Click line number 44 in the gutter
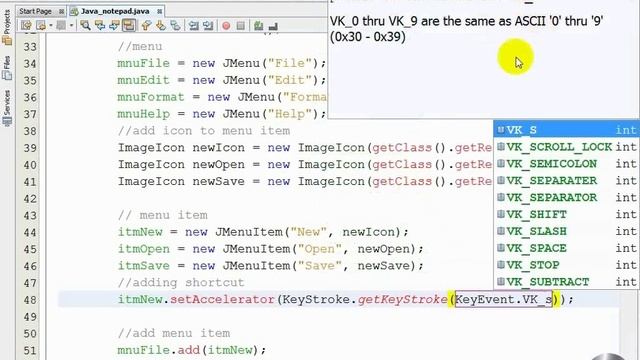The height and width of the screenshot is (360, 640). (30, 233)
